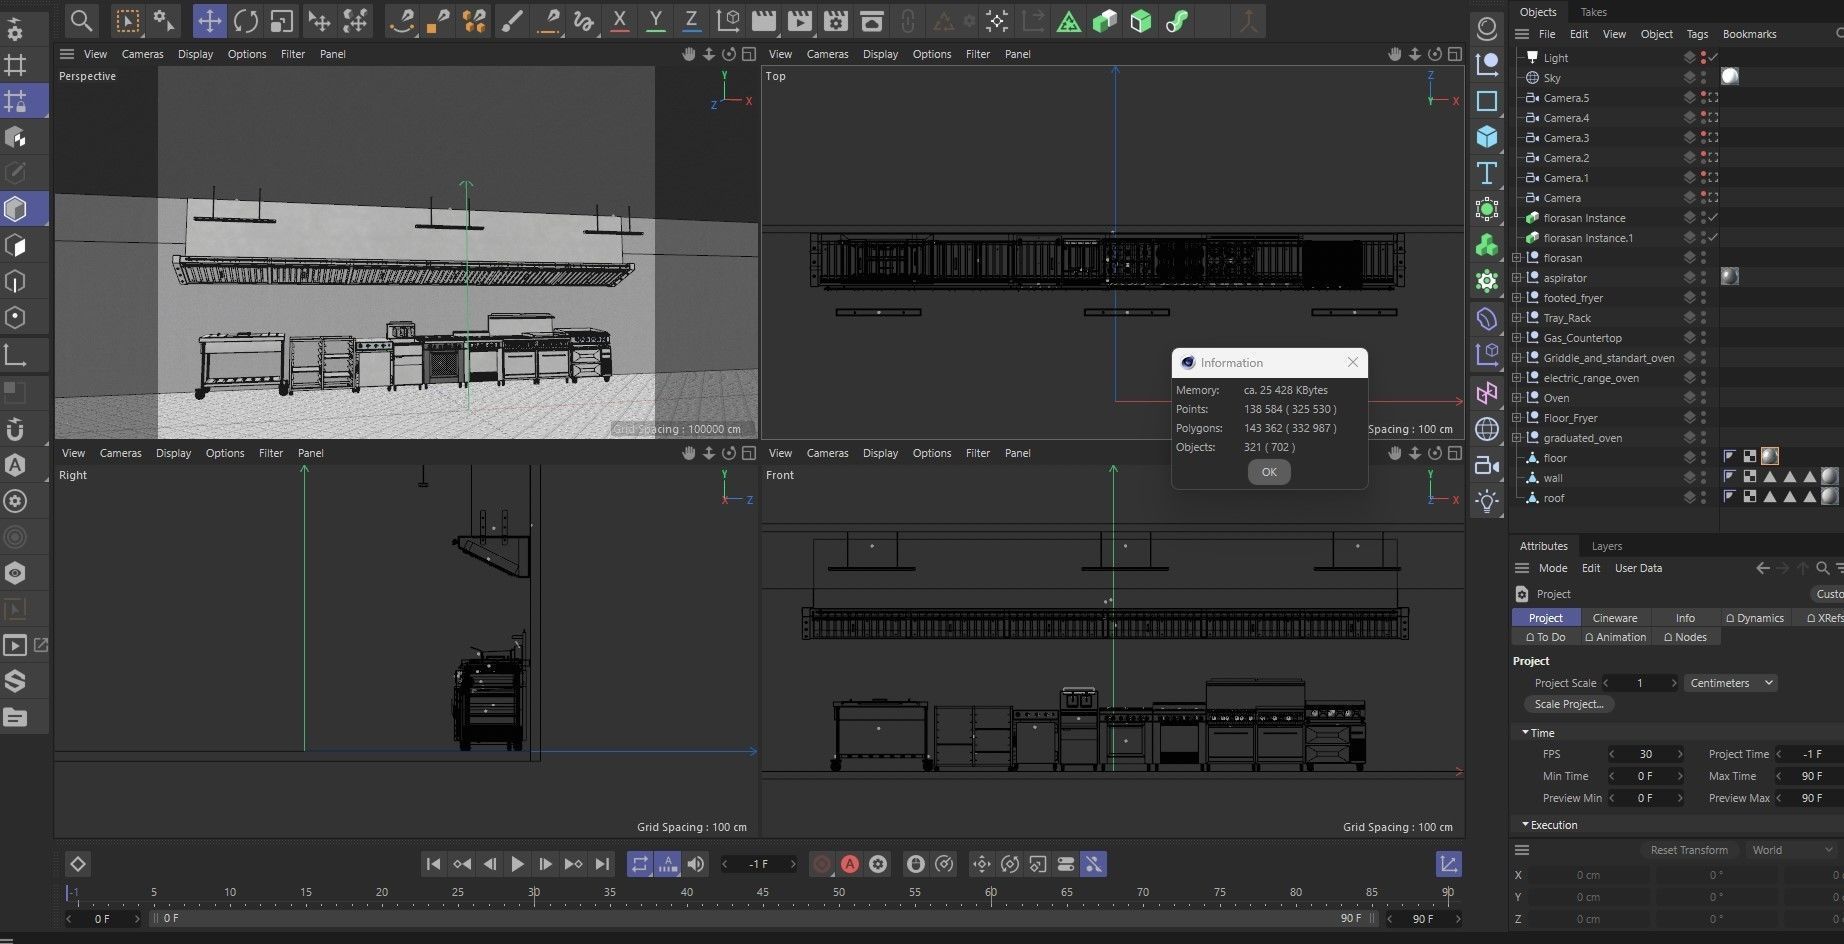
Task: Open the Centimeters unit dropdown
Action: (x=1731, y=683)
